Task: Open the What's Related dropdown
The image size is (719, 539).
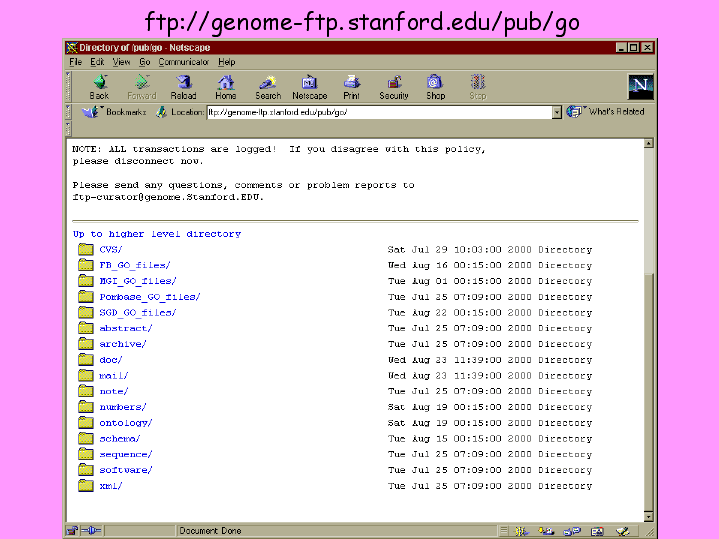Action: [x=606, y=112]
